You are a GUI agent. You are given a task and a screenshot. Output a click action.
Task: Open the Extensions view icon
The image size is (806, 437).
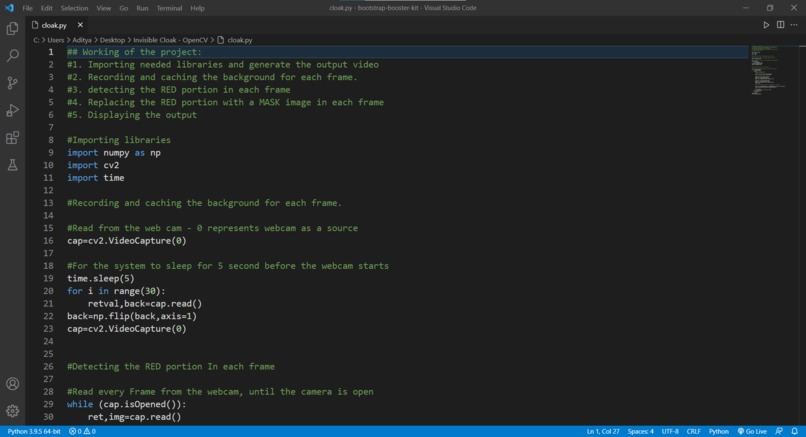12,137
